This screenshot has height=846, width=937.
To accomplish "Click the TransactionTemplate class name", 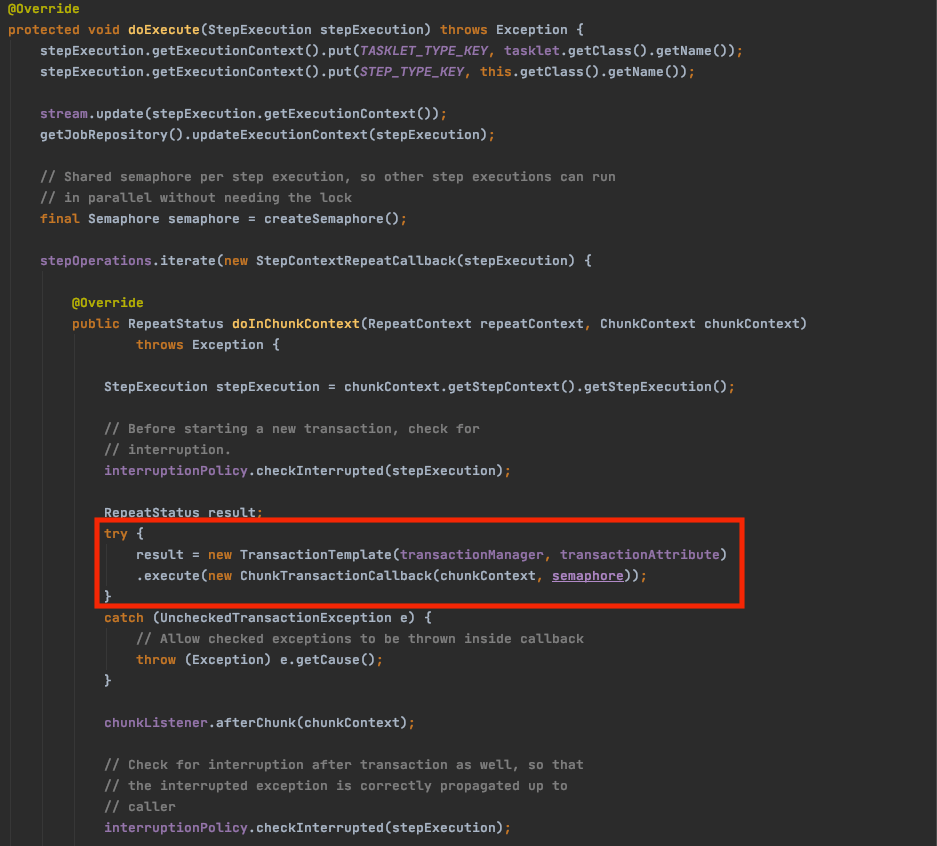I will click(x=316, y=554).
